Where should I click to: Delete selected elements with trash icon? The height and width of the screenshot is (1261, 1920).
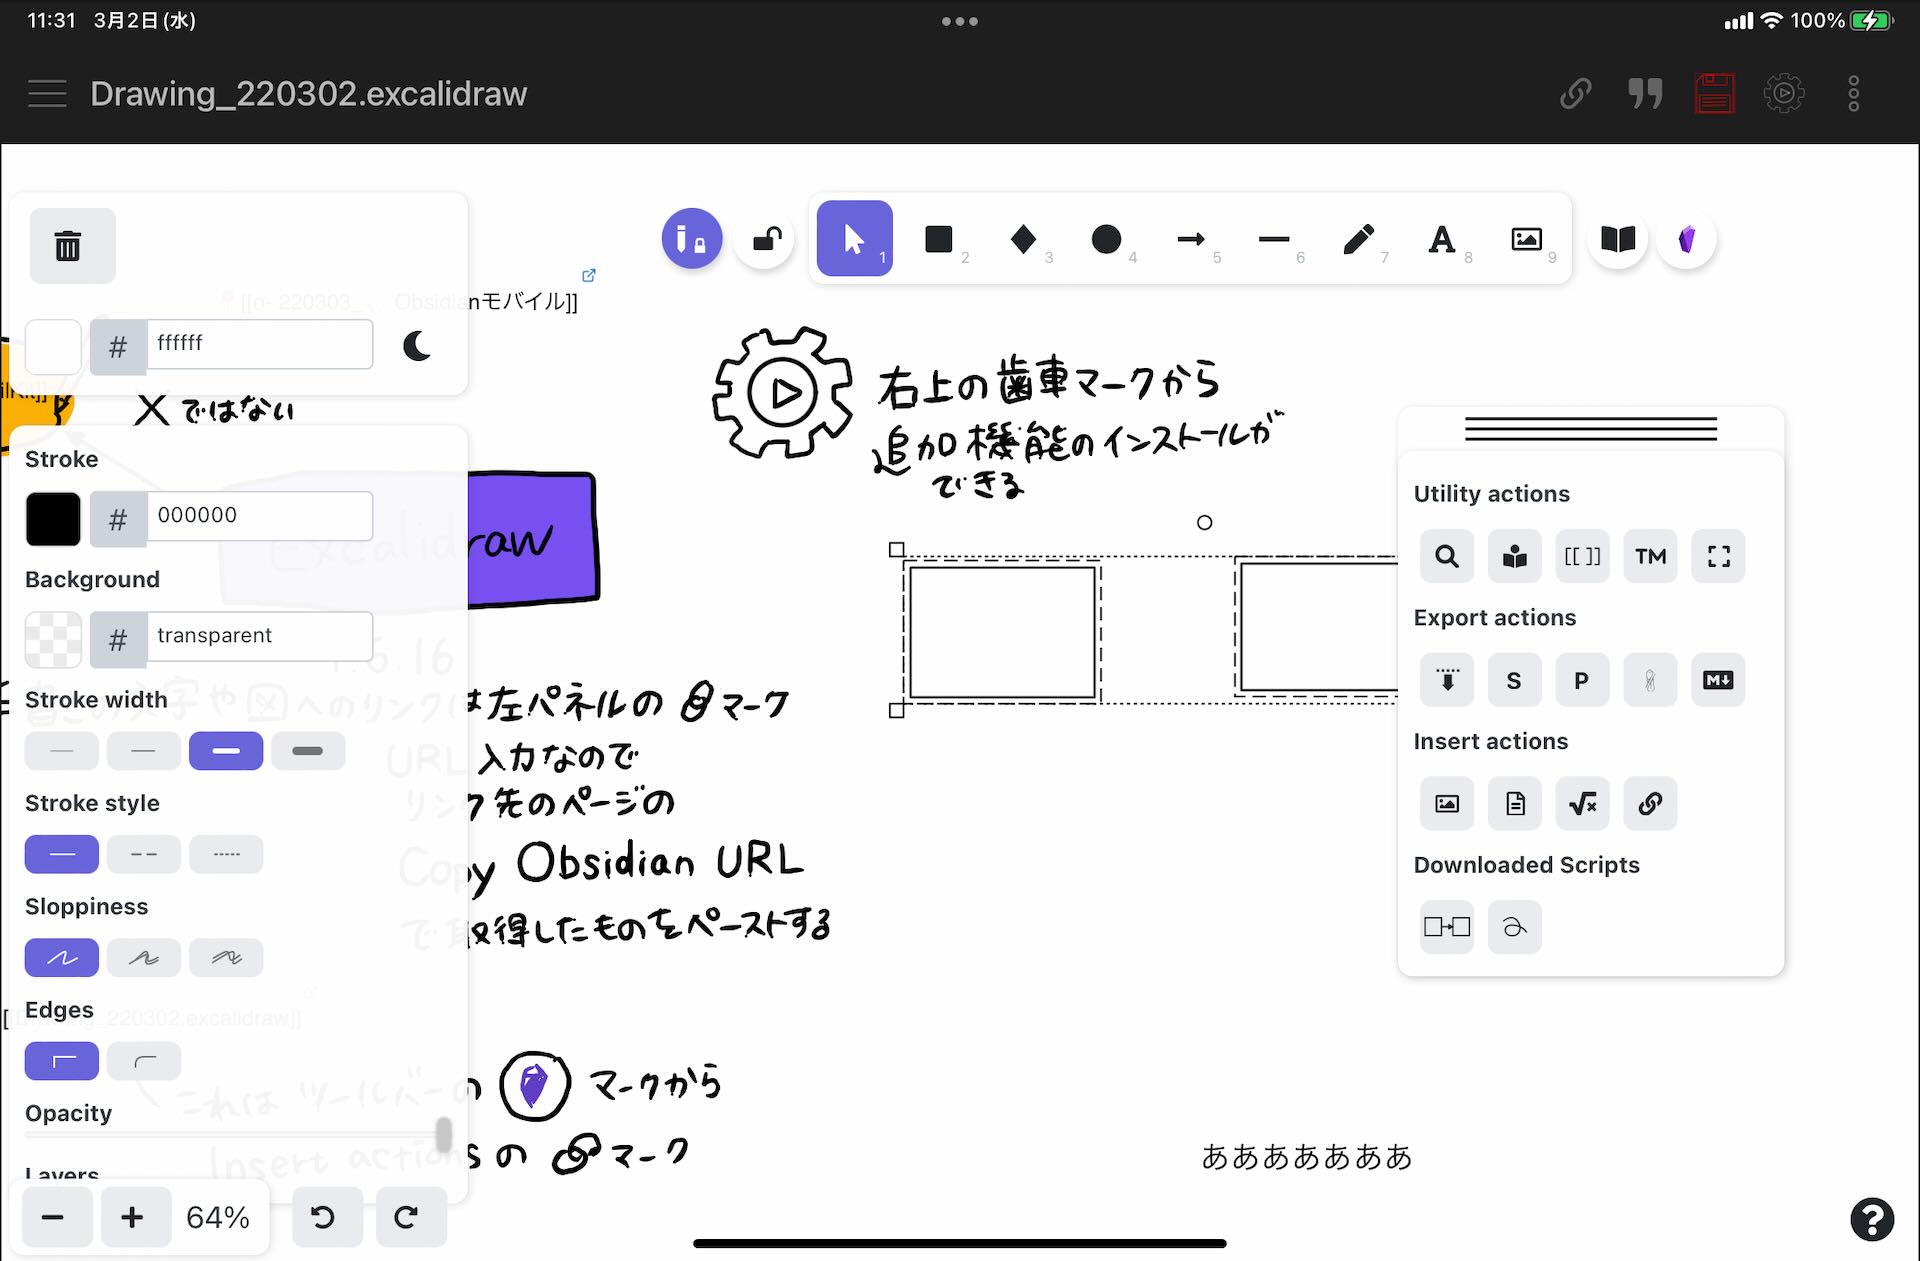point(68,246)
